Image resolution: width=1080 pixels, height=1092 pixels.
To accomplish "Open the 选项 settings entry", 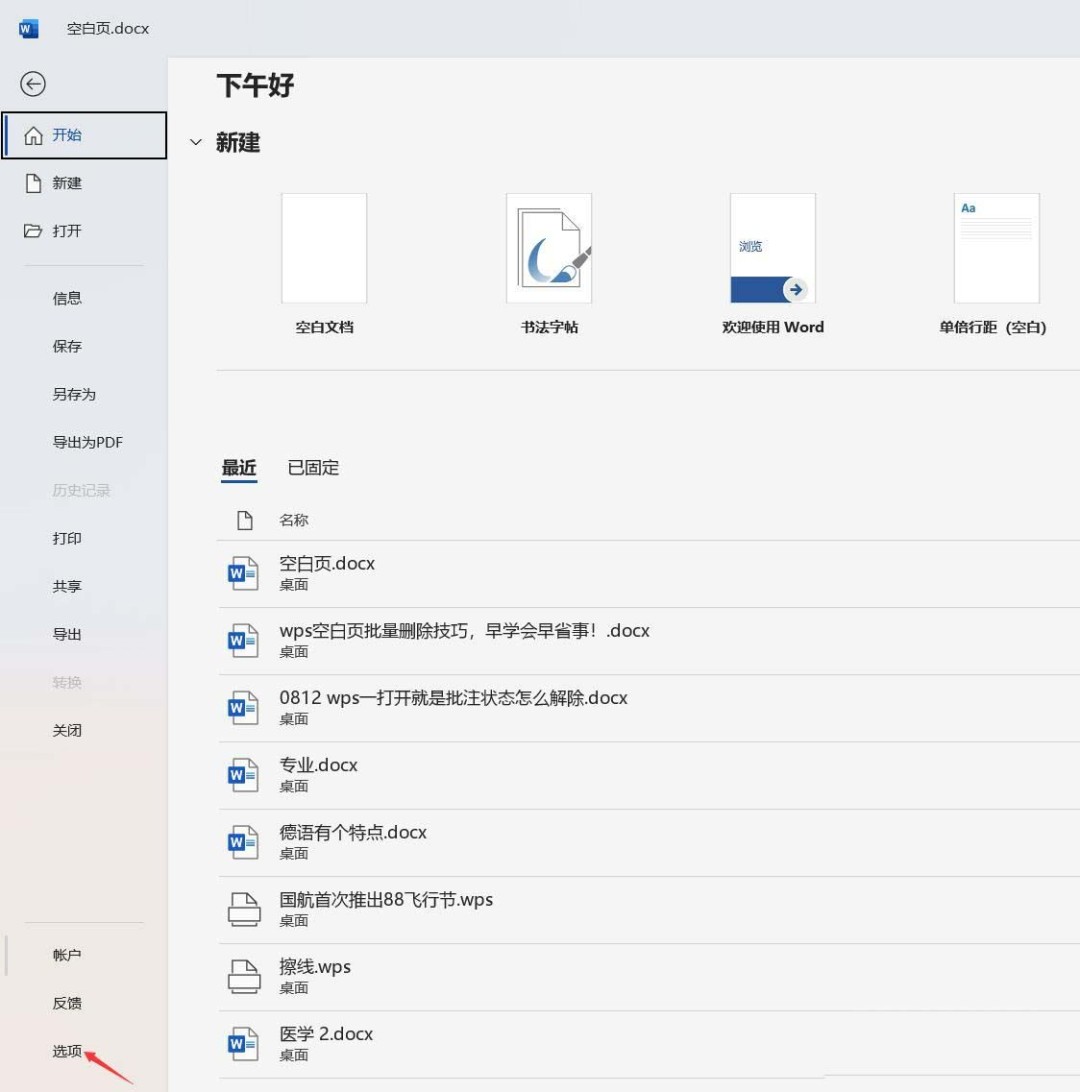I will click(66, 1052).
